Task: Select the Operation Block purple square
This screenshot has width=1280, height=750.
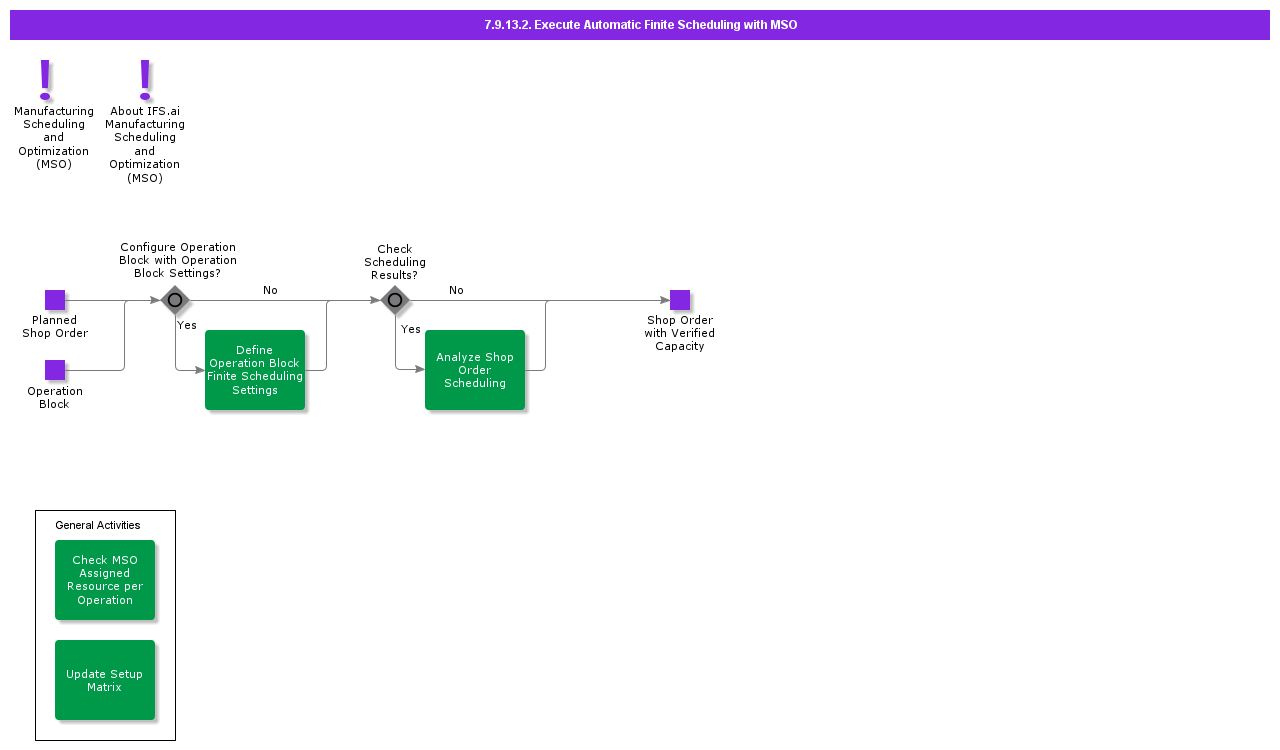Action: [55, 370]
